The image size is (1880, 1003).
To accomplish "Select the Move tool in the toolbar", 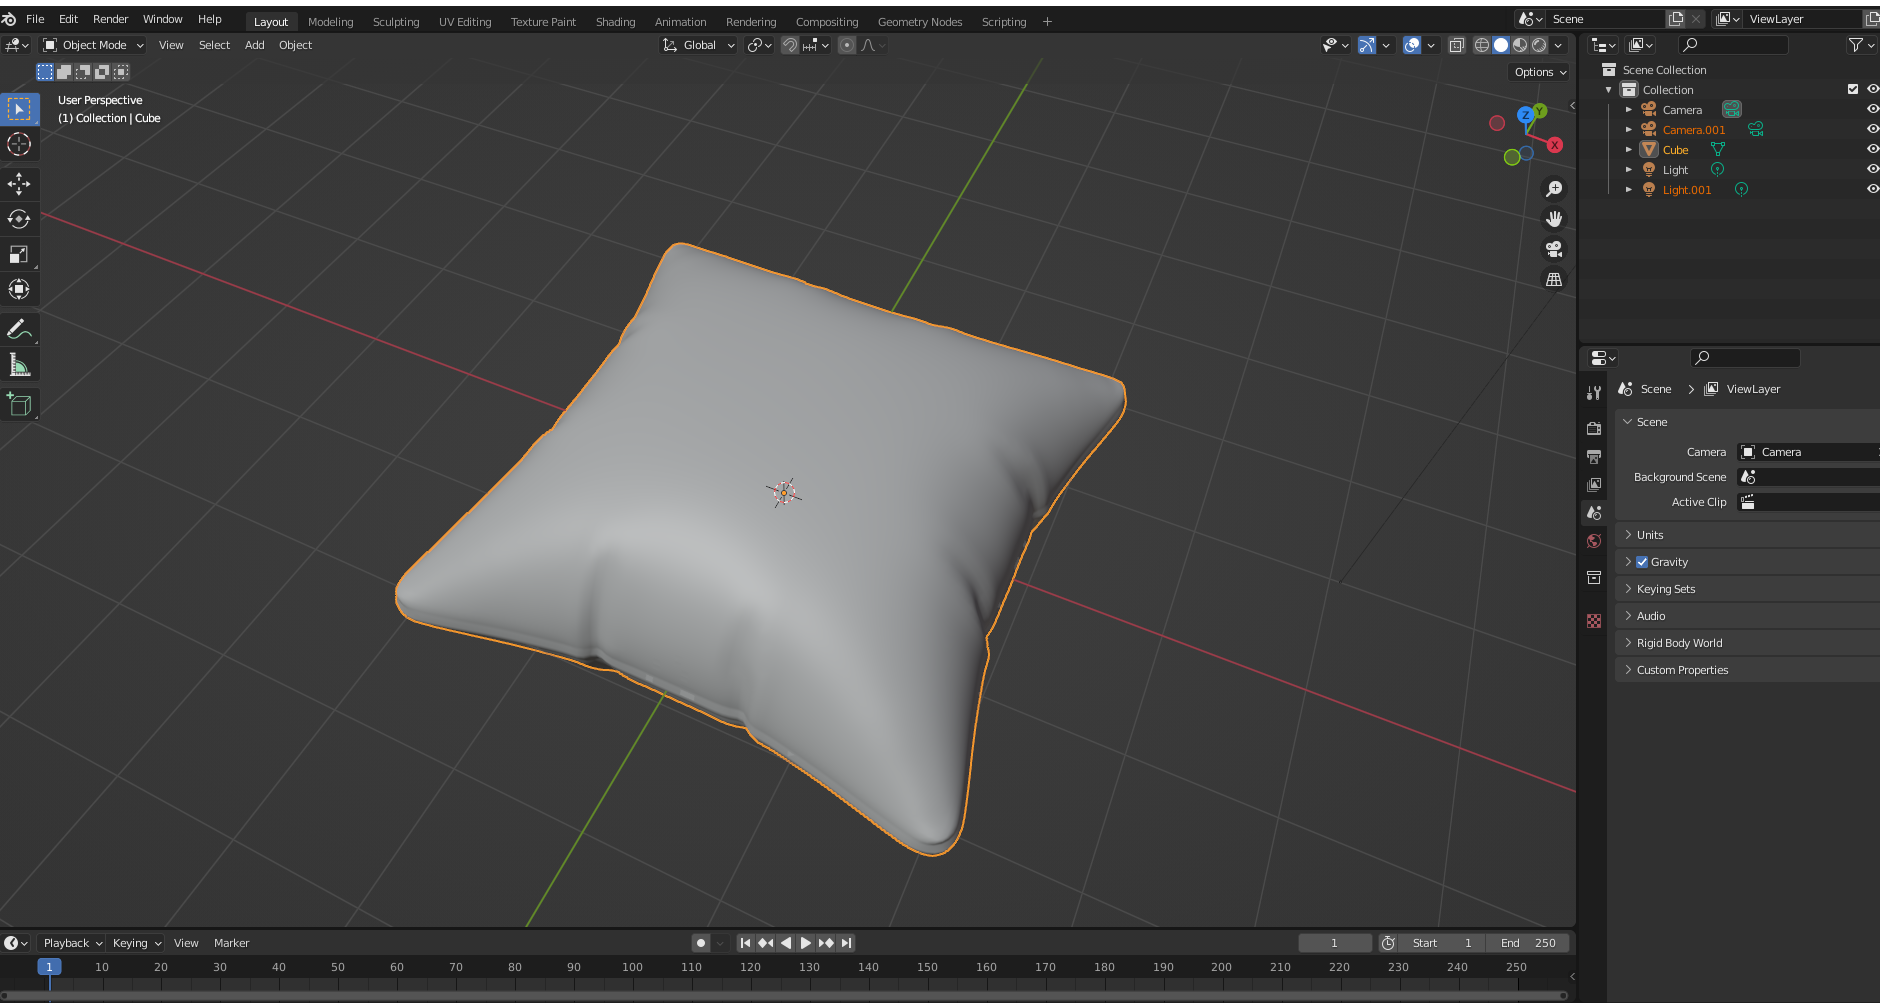I will tap(19, 184).
